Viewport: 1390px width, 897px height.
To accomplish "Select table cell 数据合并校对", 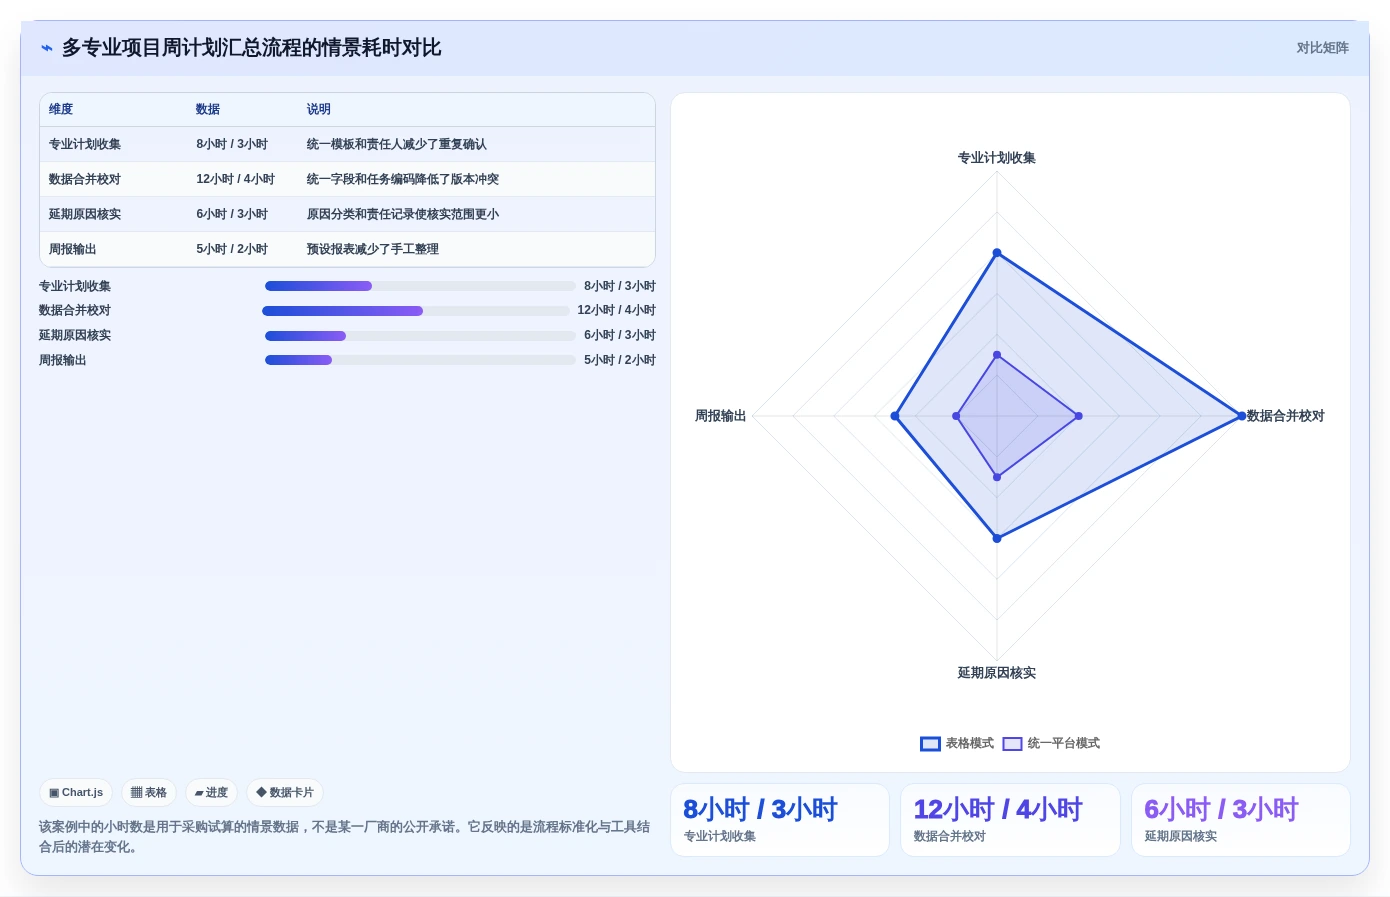I will click(x=85, y=179).
